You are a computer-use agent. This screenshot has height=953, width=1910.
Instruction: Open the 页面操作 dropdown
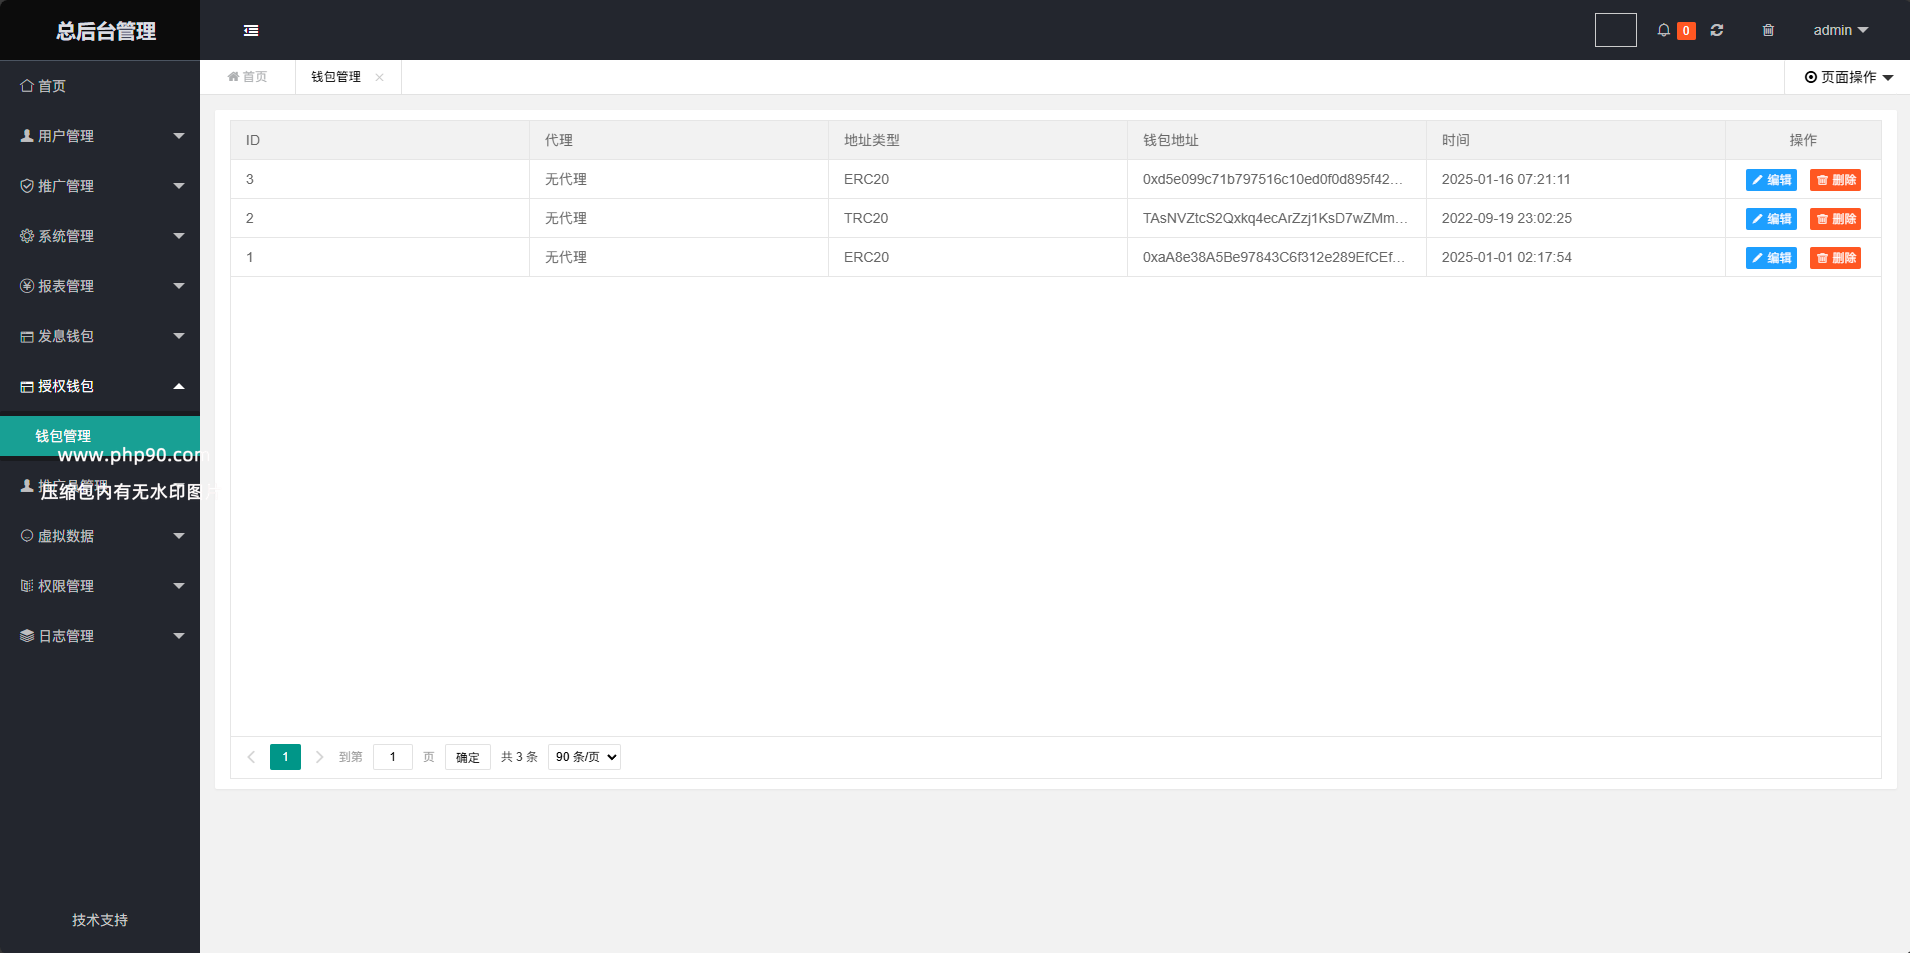1848,77
